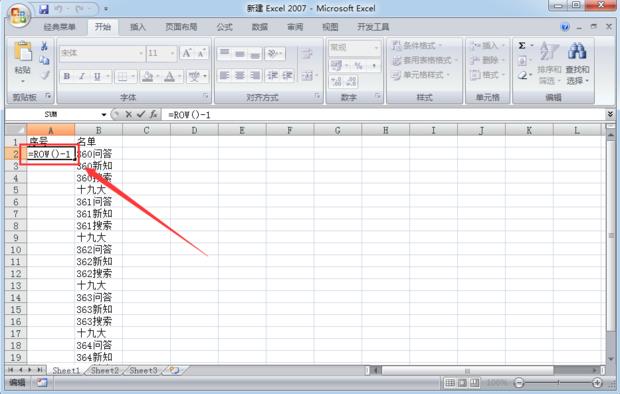Open the 公式 ribbon tab
The width and height of the screenshot is (620, 394).
coord(224,27)
